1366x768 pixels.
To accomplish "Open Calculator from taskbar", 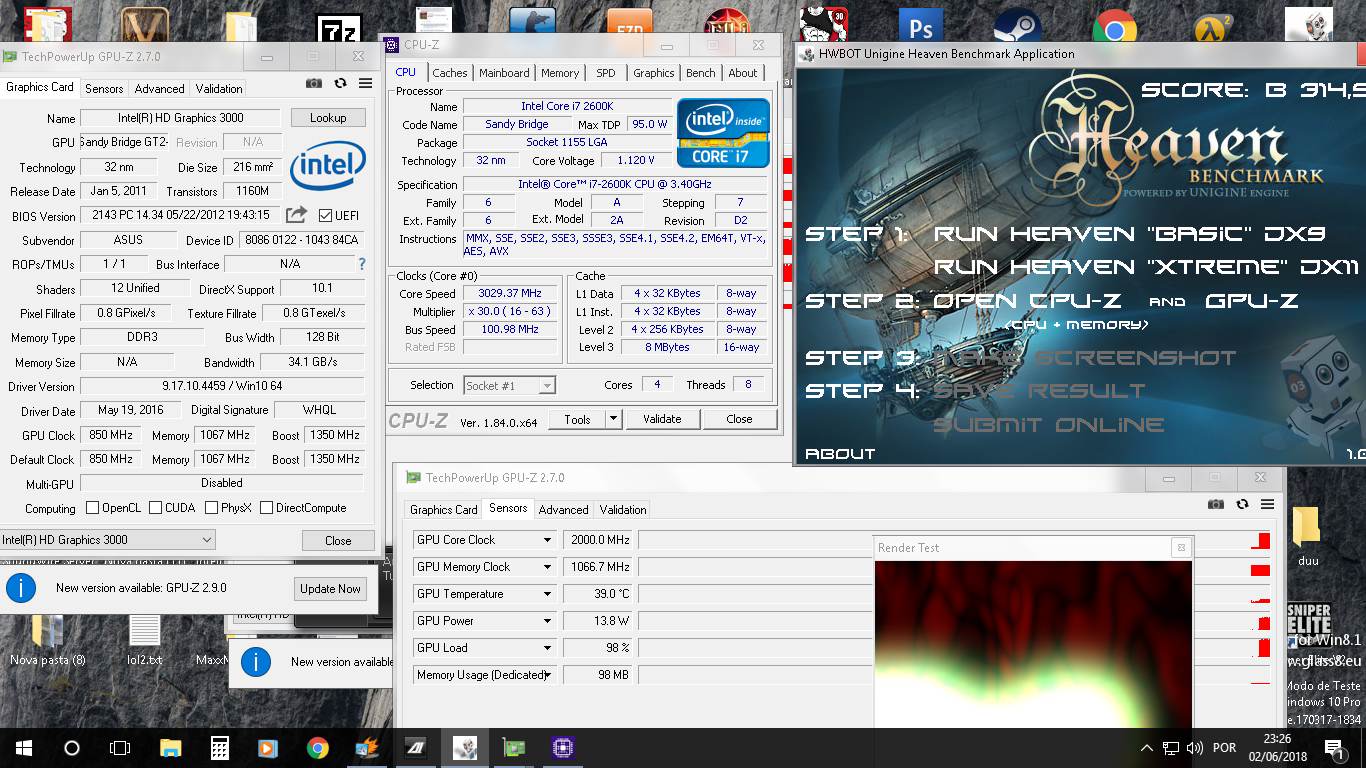I will [219, 748].
